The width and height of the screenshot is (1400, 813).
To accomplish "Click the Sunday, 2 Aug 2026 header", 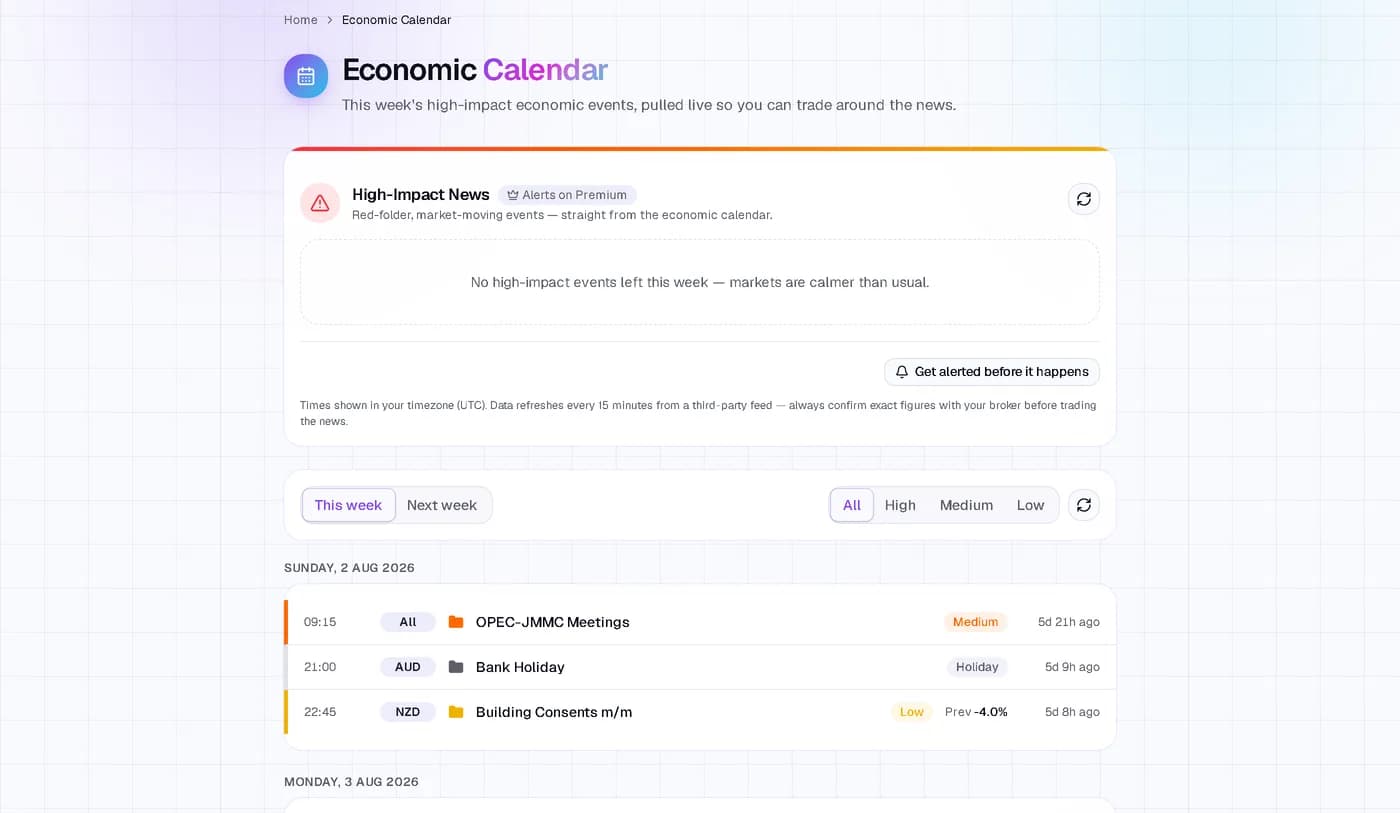I will [x=349, y=568].
